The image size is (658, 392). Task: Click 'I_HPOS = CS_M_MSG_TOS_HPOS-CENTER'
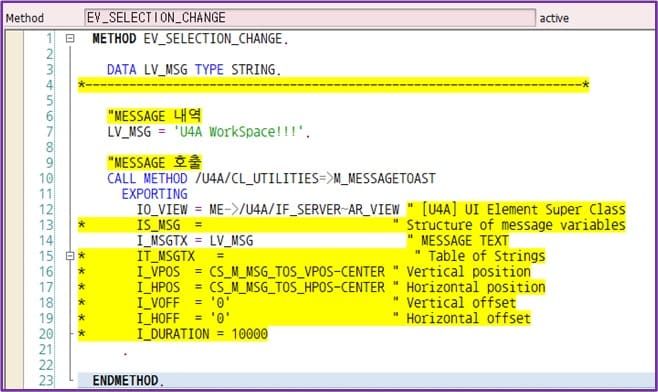261,287
